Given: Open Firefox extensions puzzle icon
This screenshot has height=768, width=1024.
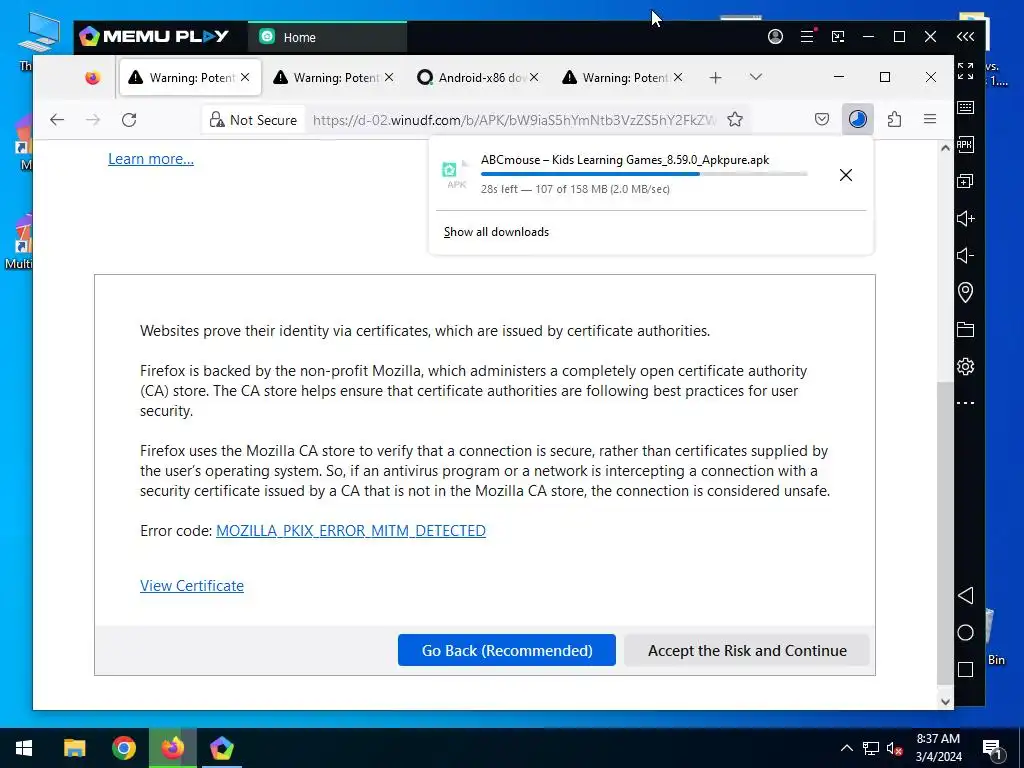Looking at the screenshot, I should click(894, 119).
